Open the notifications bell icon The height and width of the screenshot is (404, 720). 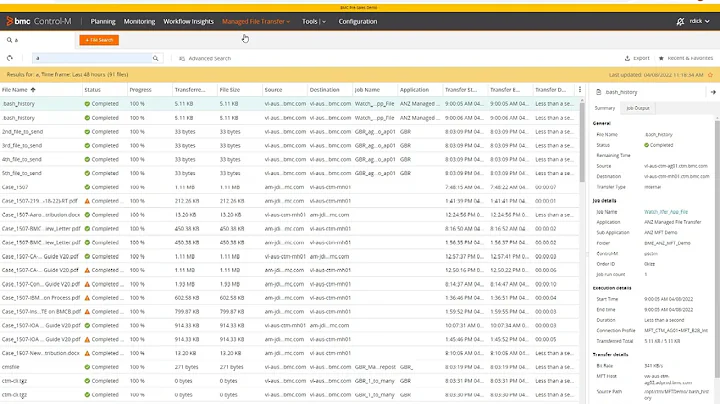680,21
